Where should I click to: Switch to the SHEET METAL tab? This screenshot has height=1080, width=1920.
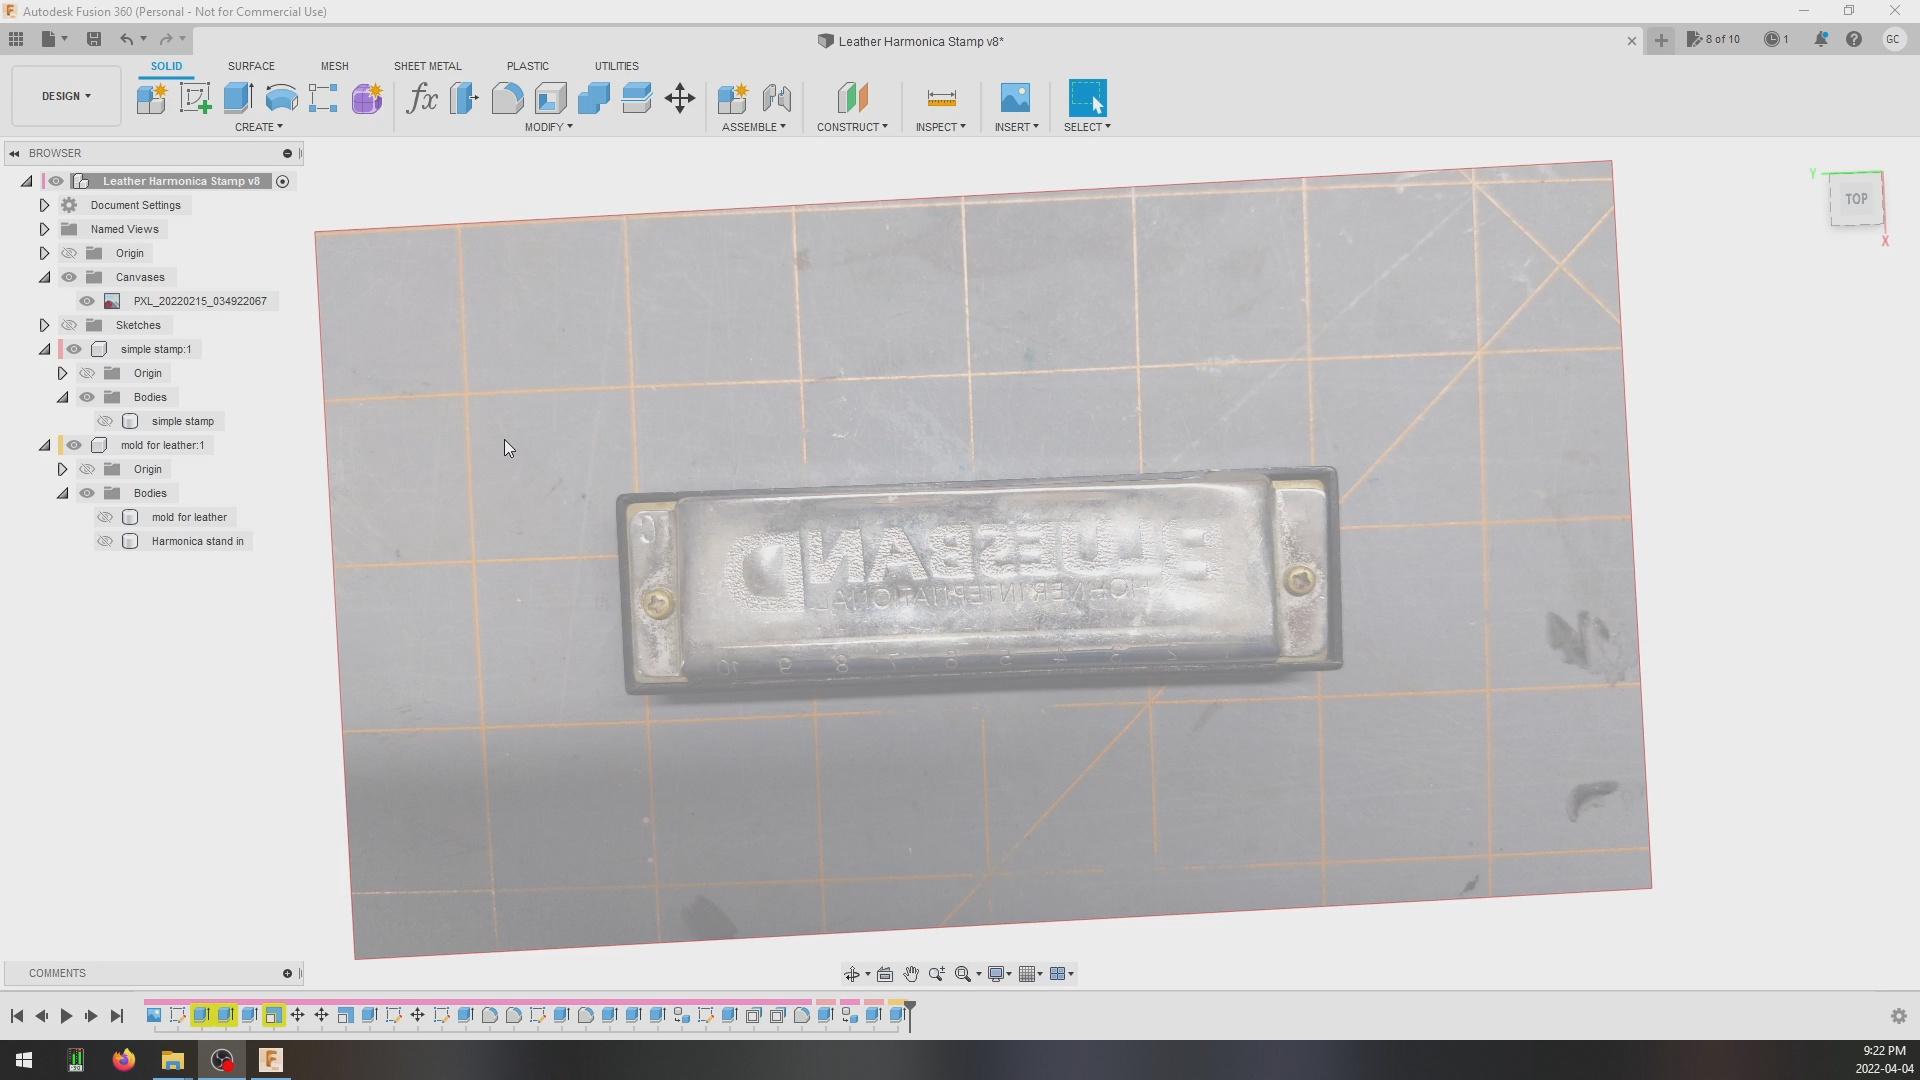[427, 66]
